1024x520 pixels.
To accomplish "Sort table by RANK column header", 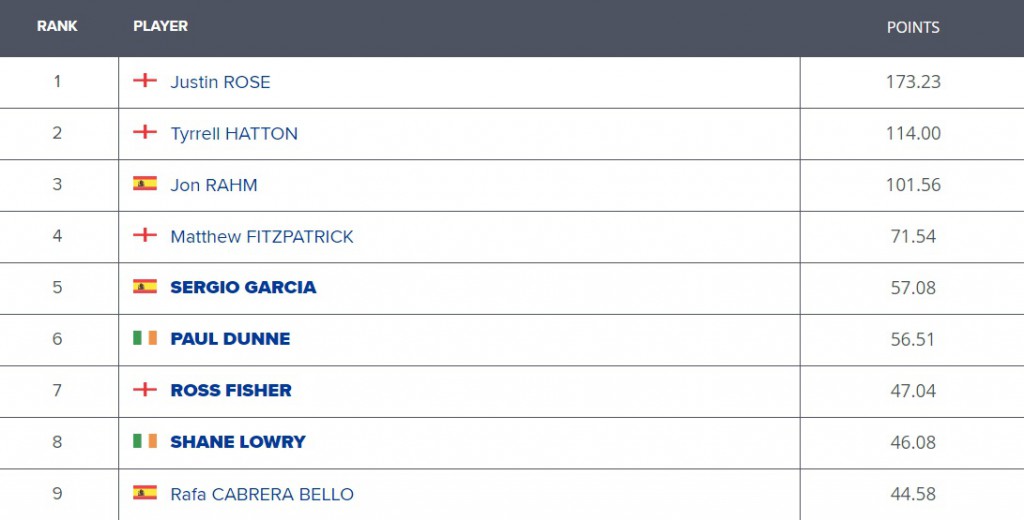I will [57, 26].
